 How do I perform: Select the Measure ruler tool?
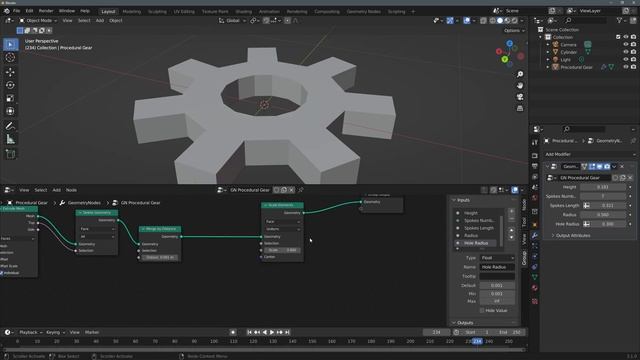coord(10,139)
